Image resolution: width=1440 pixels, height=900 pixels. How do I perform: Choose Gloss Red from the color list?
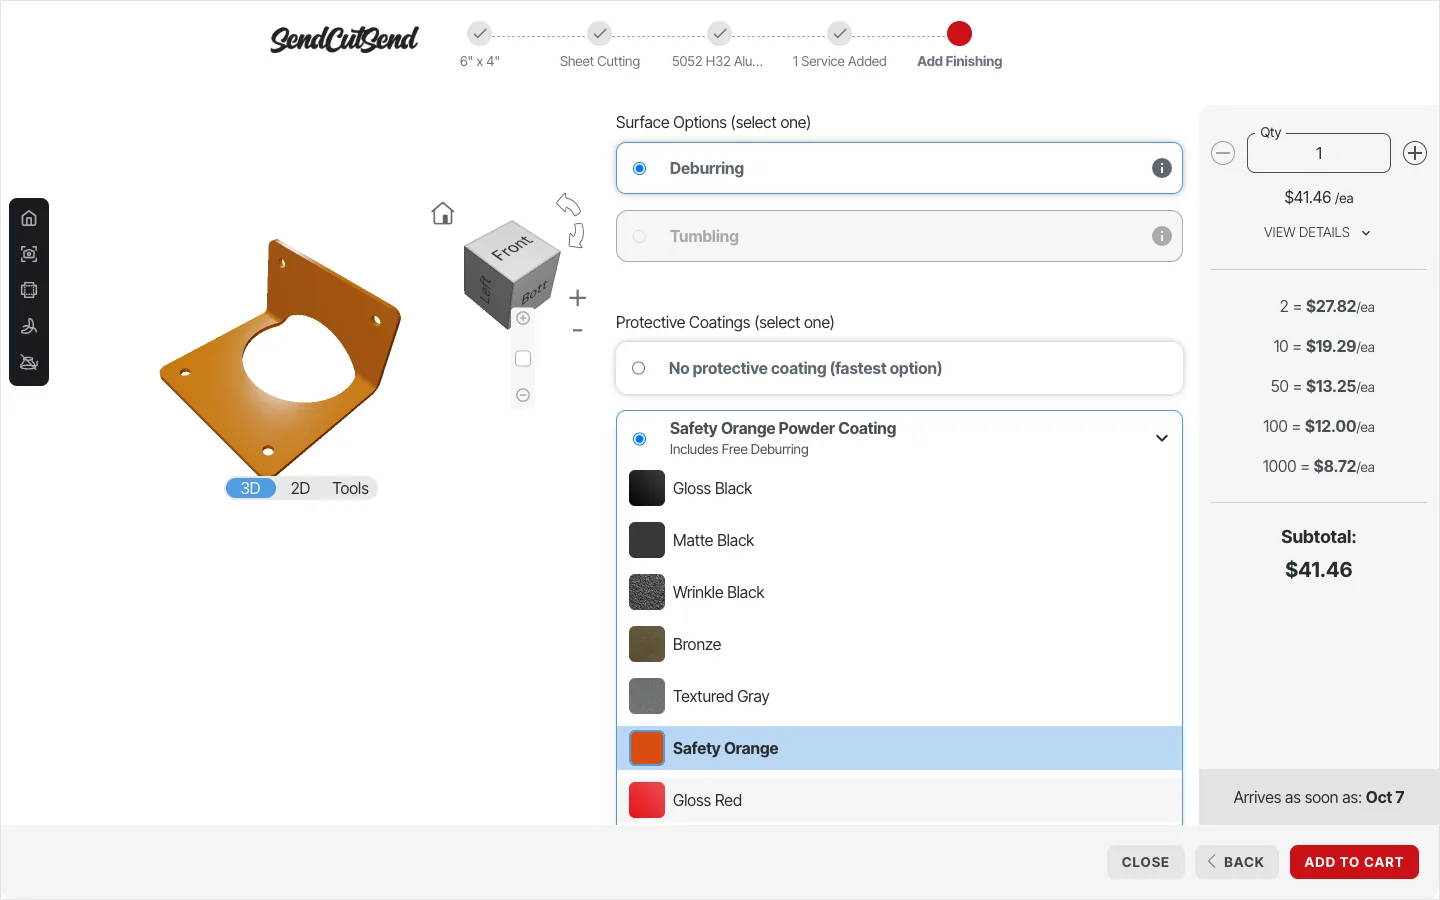coord(899,800)
